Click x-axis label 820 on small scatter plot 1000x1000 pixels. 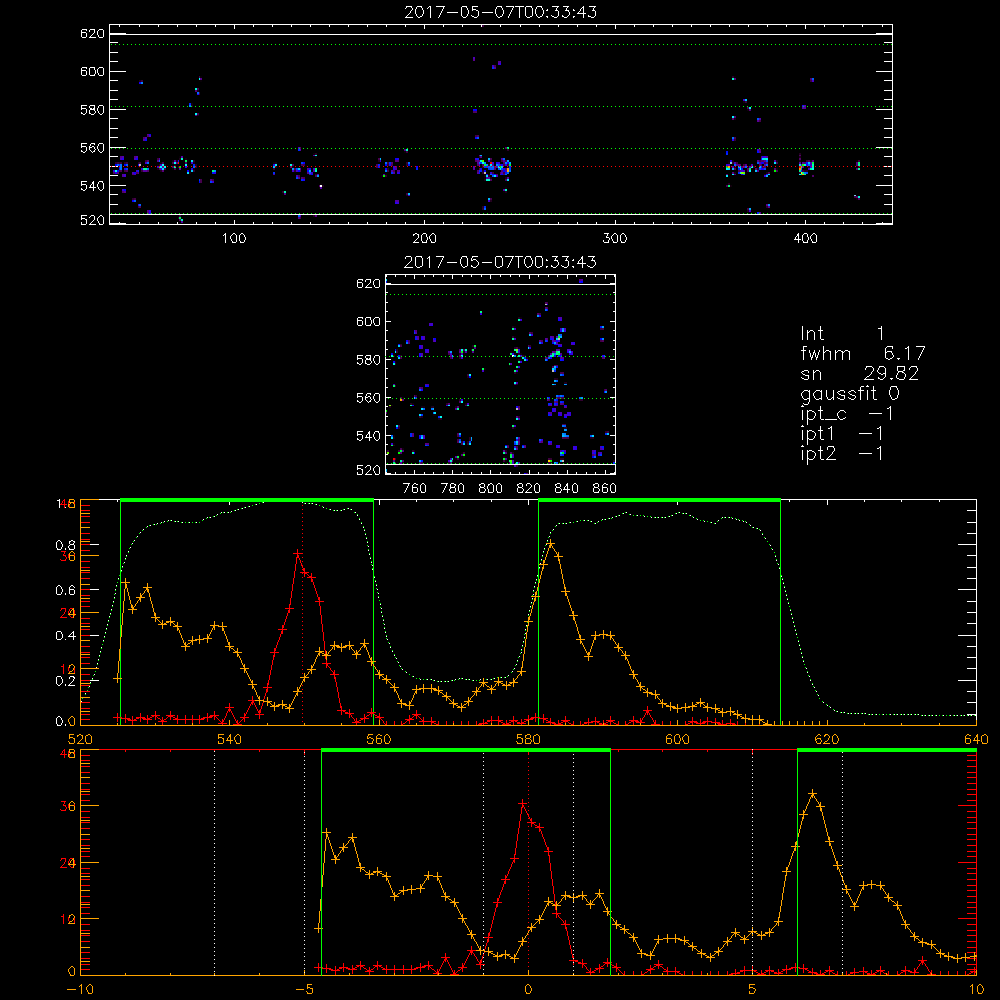[x=529, y=489]
